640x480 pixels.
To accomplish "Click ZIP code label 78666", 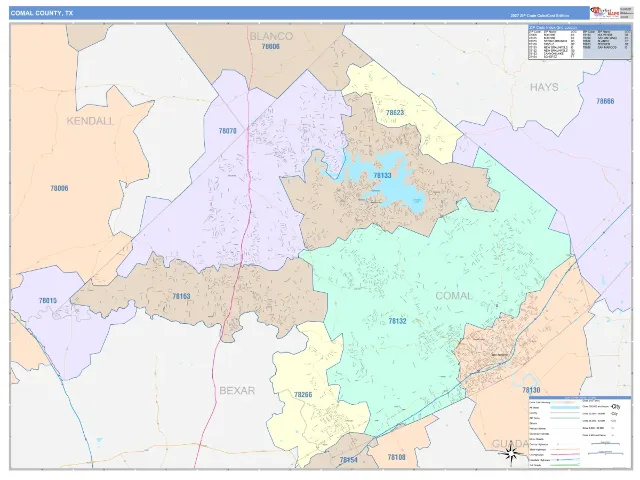I will point(605,101).
